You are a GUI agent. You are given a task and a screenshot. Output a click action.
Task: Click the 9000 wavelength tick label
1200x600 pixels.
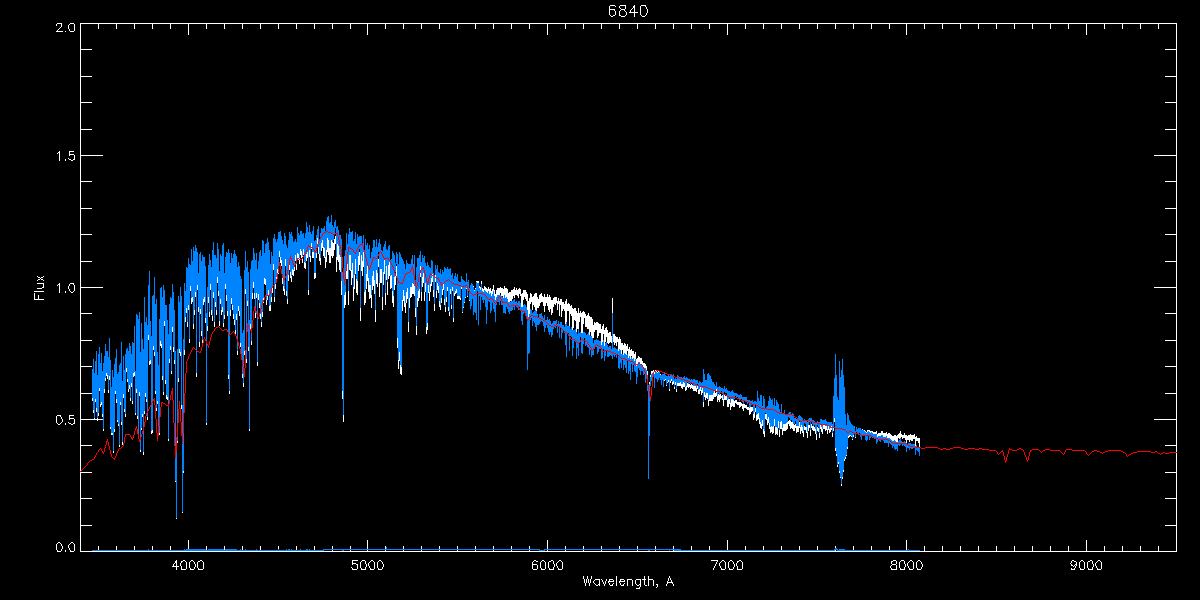point(1086,565)
